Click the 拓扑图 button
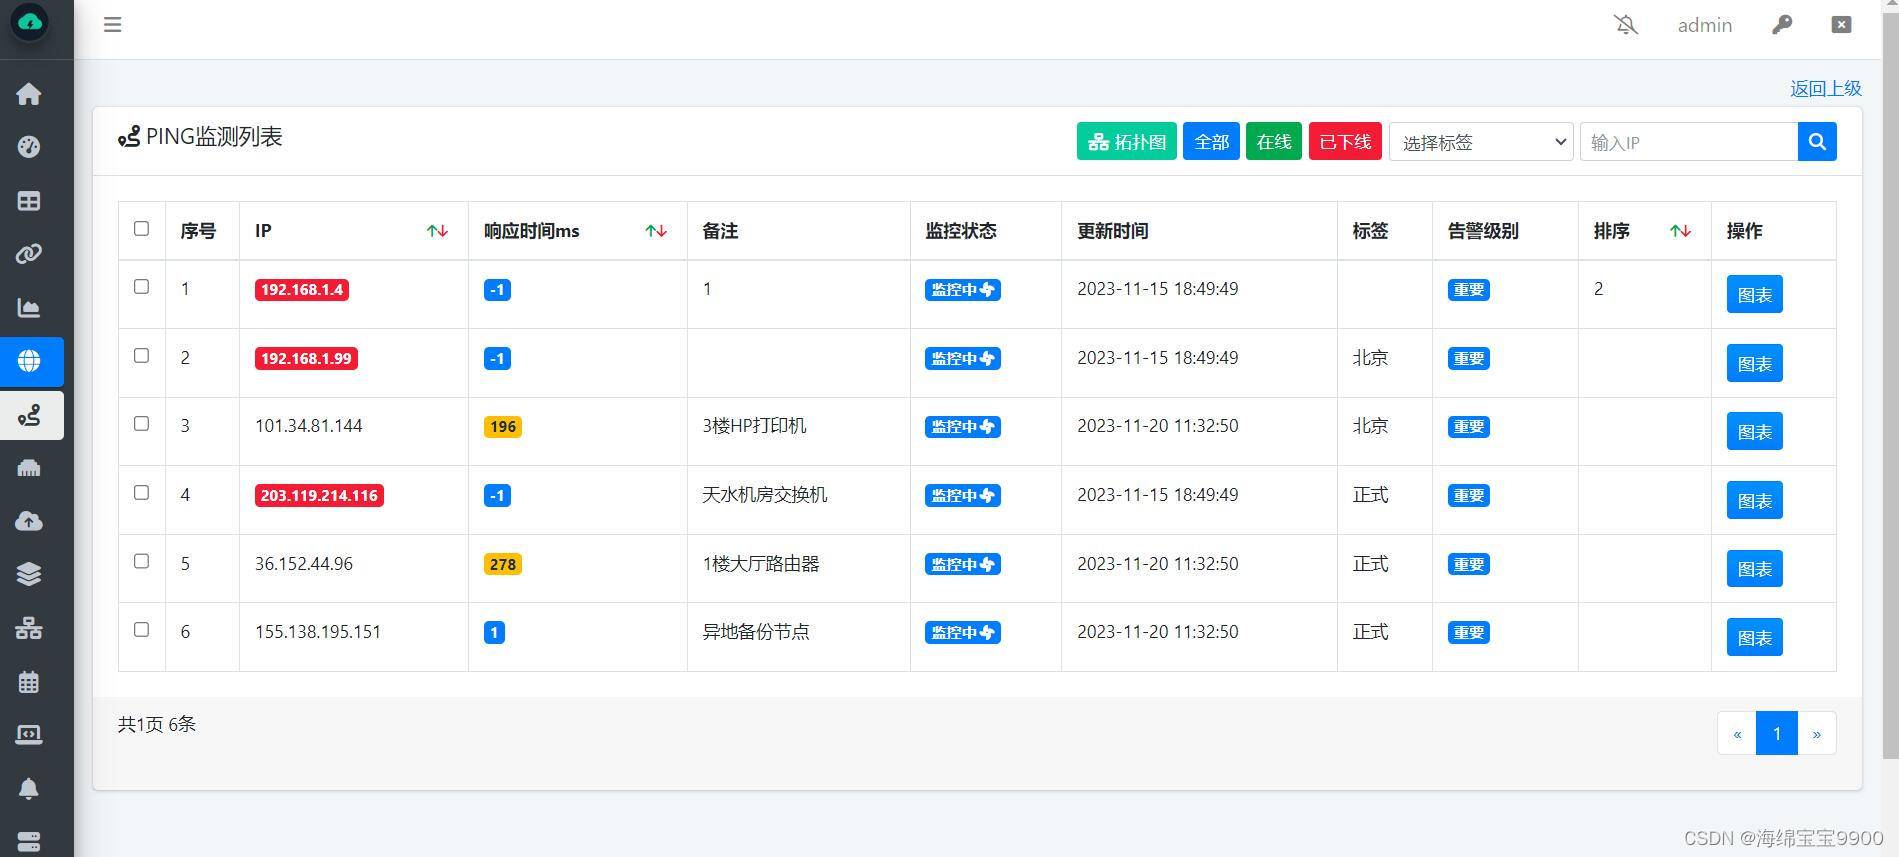The width and height of the screenshot is (1899, 857). click(1127, 142)
